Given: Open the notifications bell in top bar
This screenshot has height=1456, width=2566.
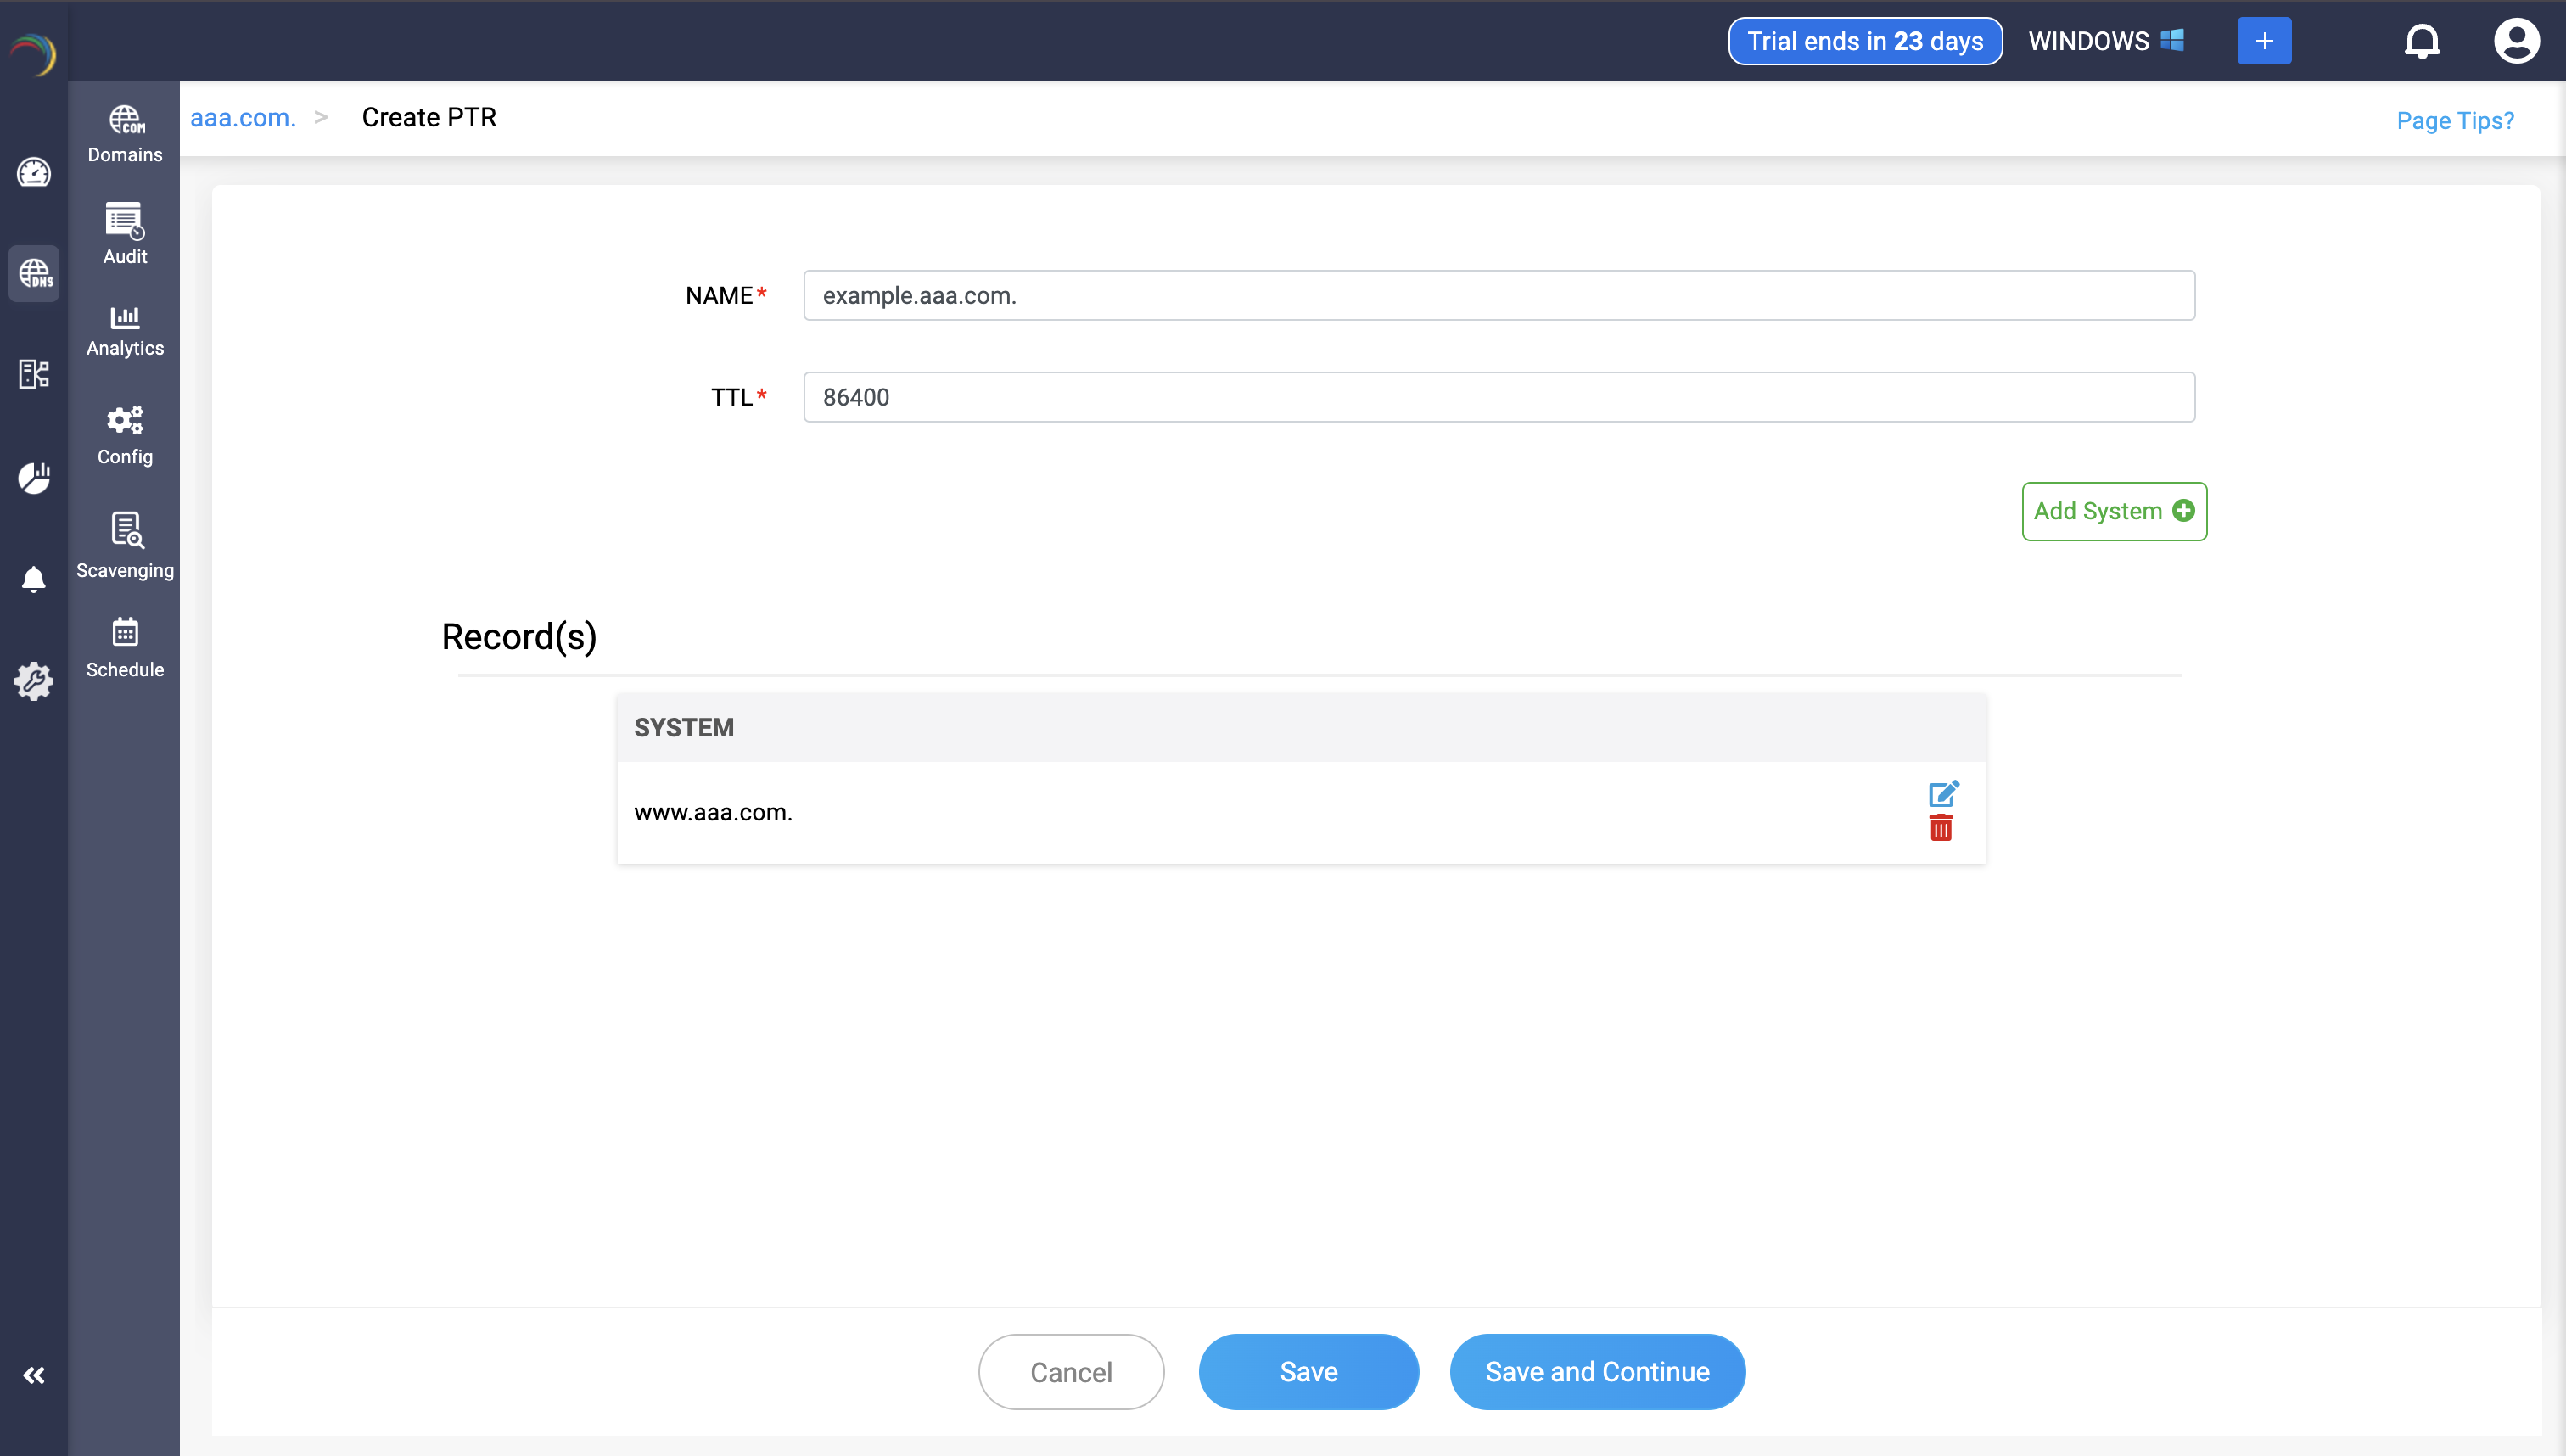Looking at the screenshot, I should [x=2421, y=41].
